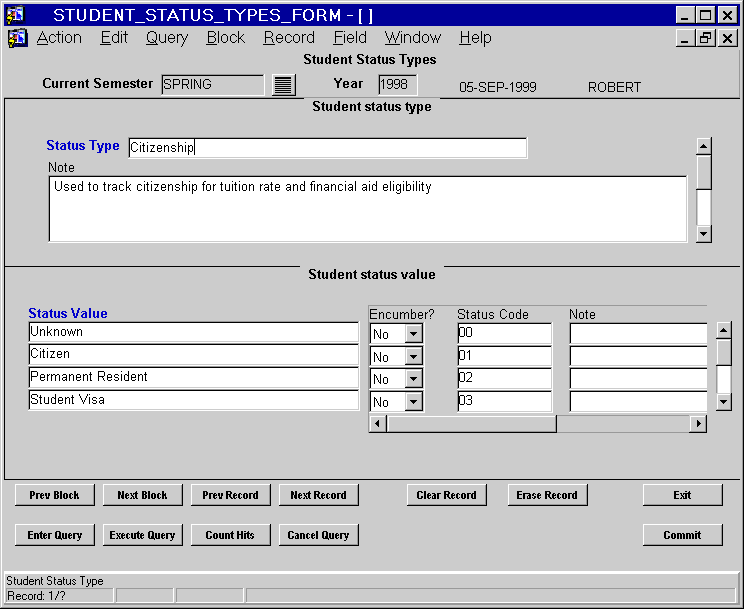
Task: Click the Erase Record button
Action: click(x=547, y=495)
